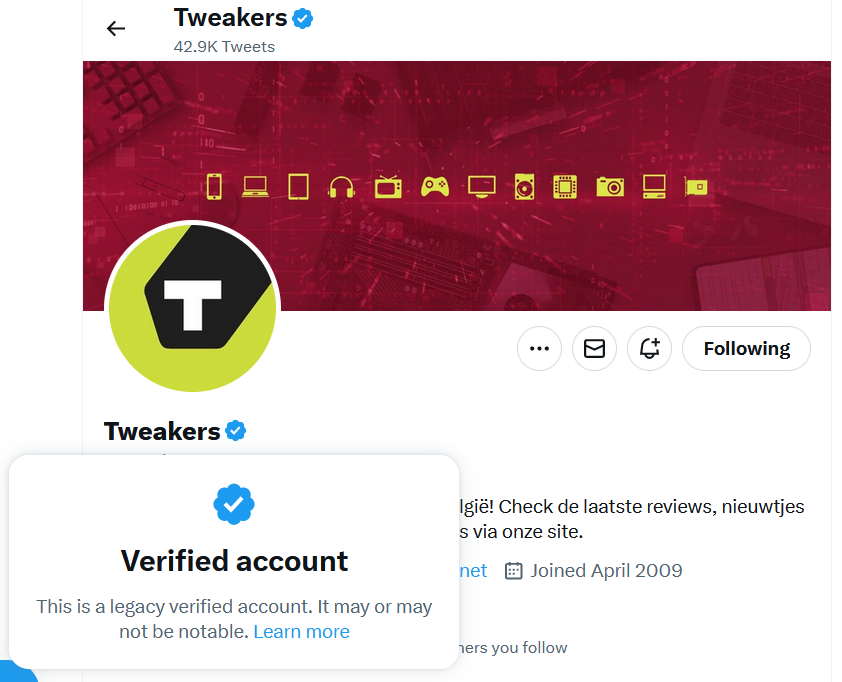Open the Tweakers profile picture
Viewport: 842px width, 682px height.
[192, 306]
